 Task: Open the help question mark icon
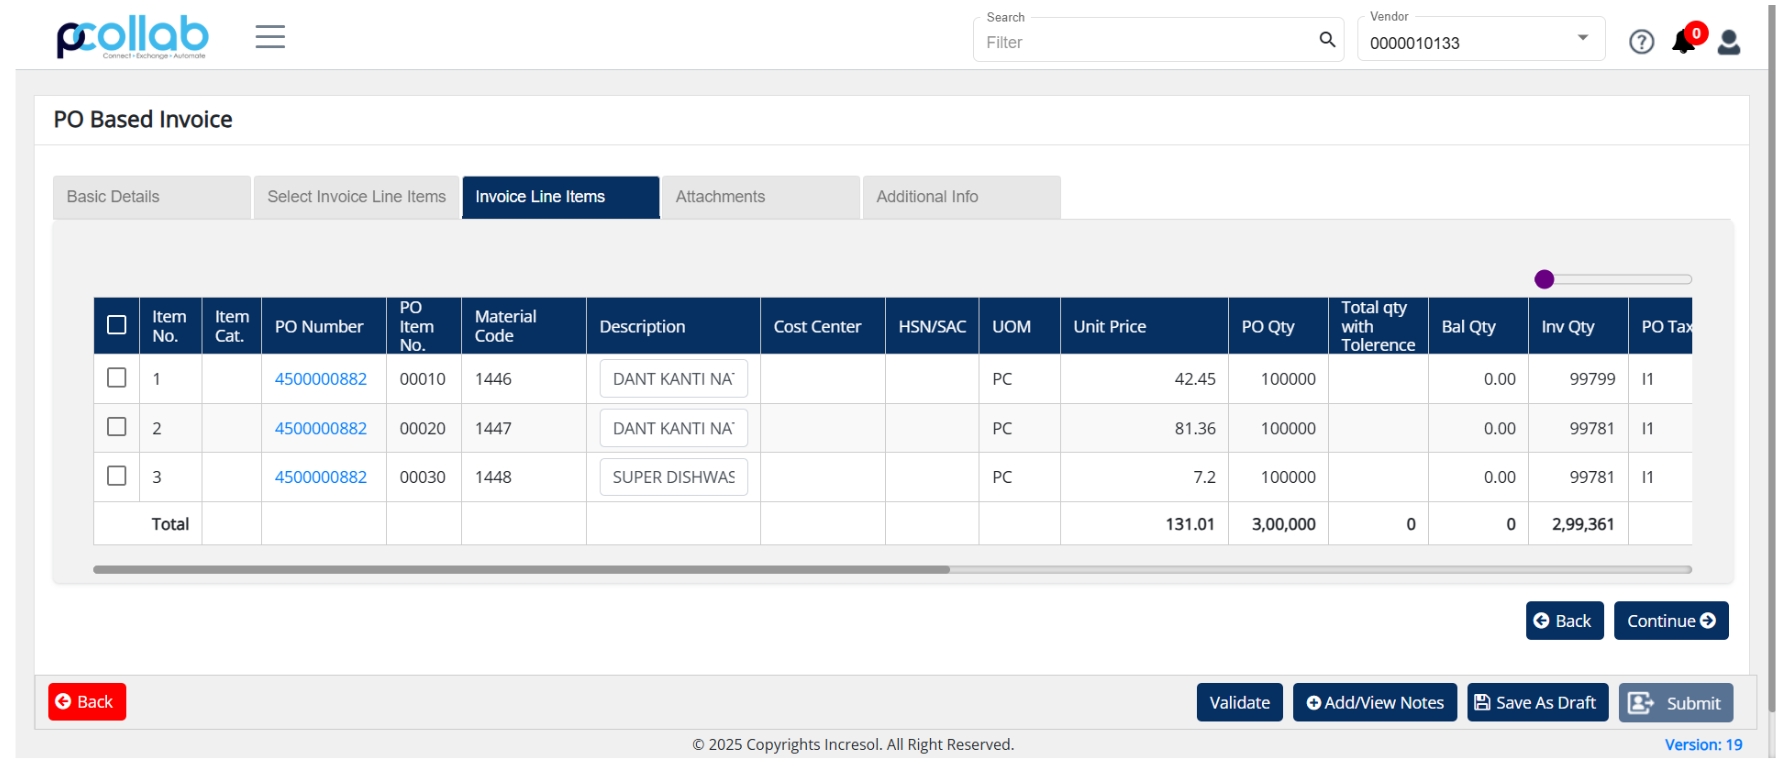pos(1641,42)
